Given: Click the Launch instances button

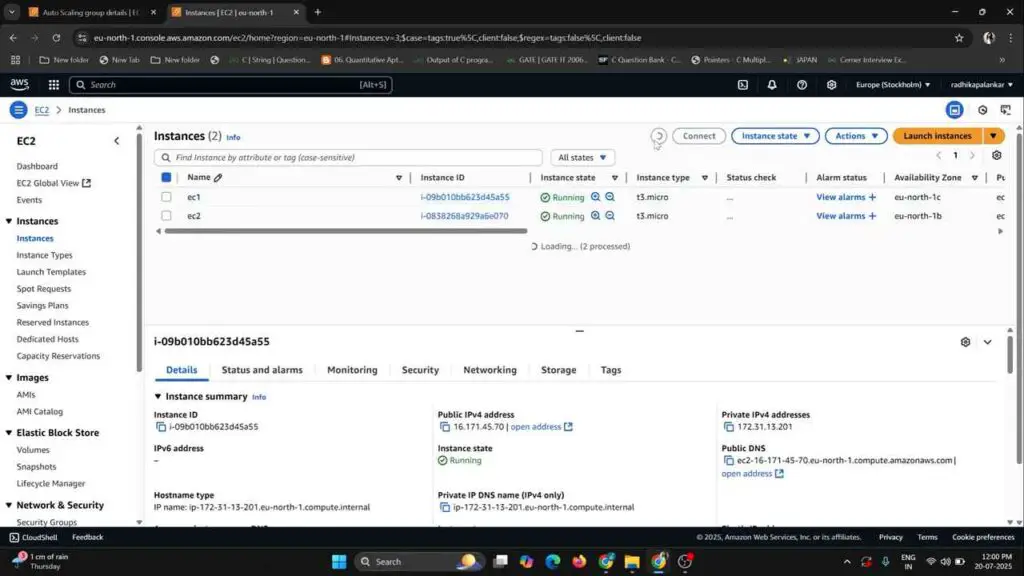Looking at the screenshot, I should click(x=937, y=136).
